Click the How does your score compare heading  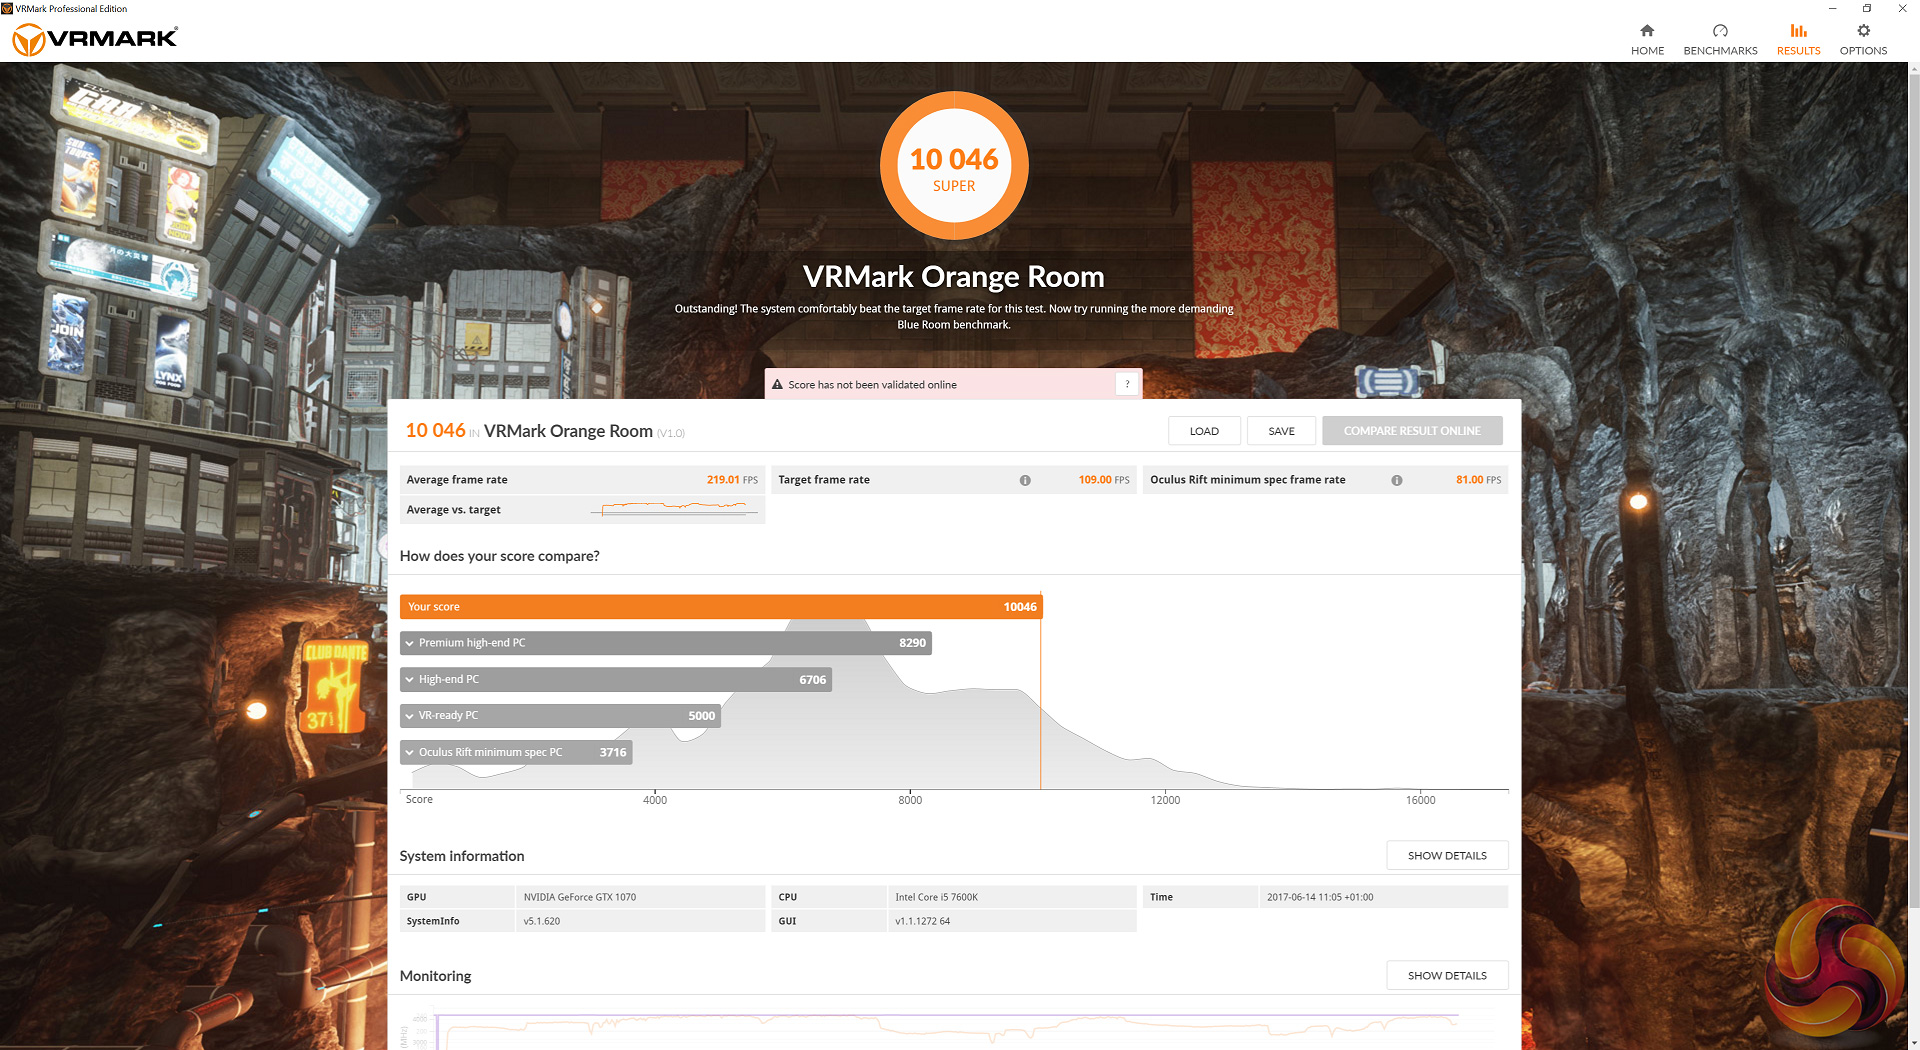500,556
